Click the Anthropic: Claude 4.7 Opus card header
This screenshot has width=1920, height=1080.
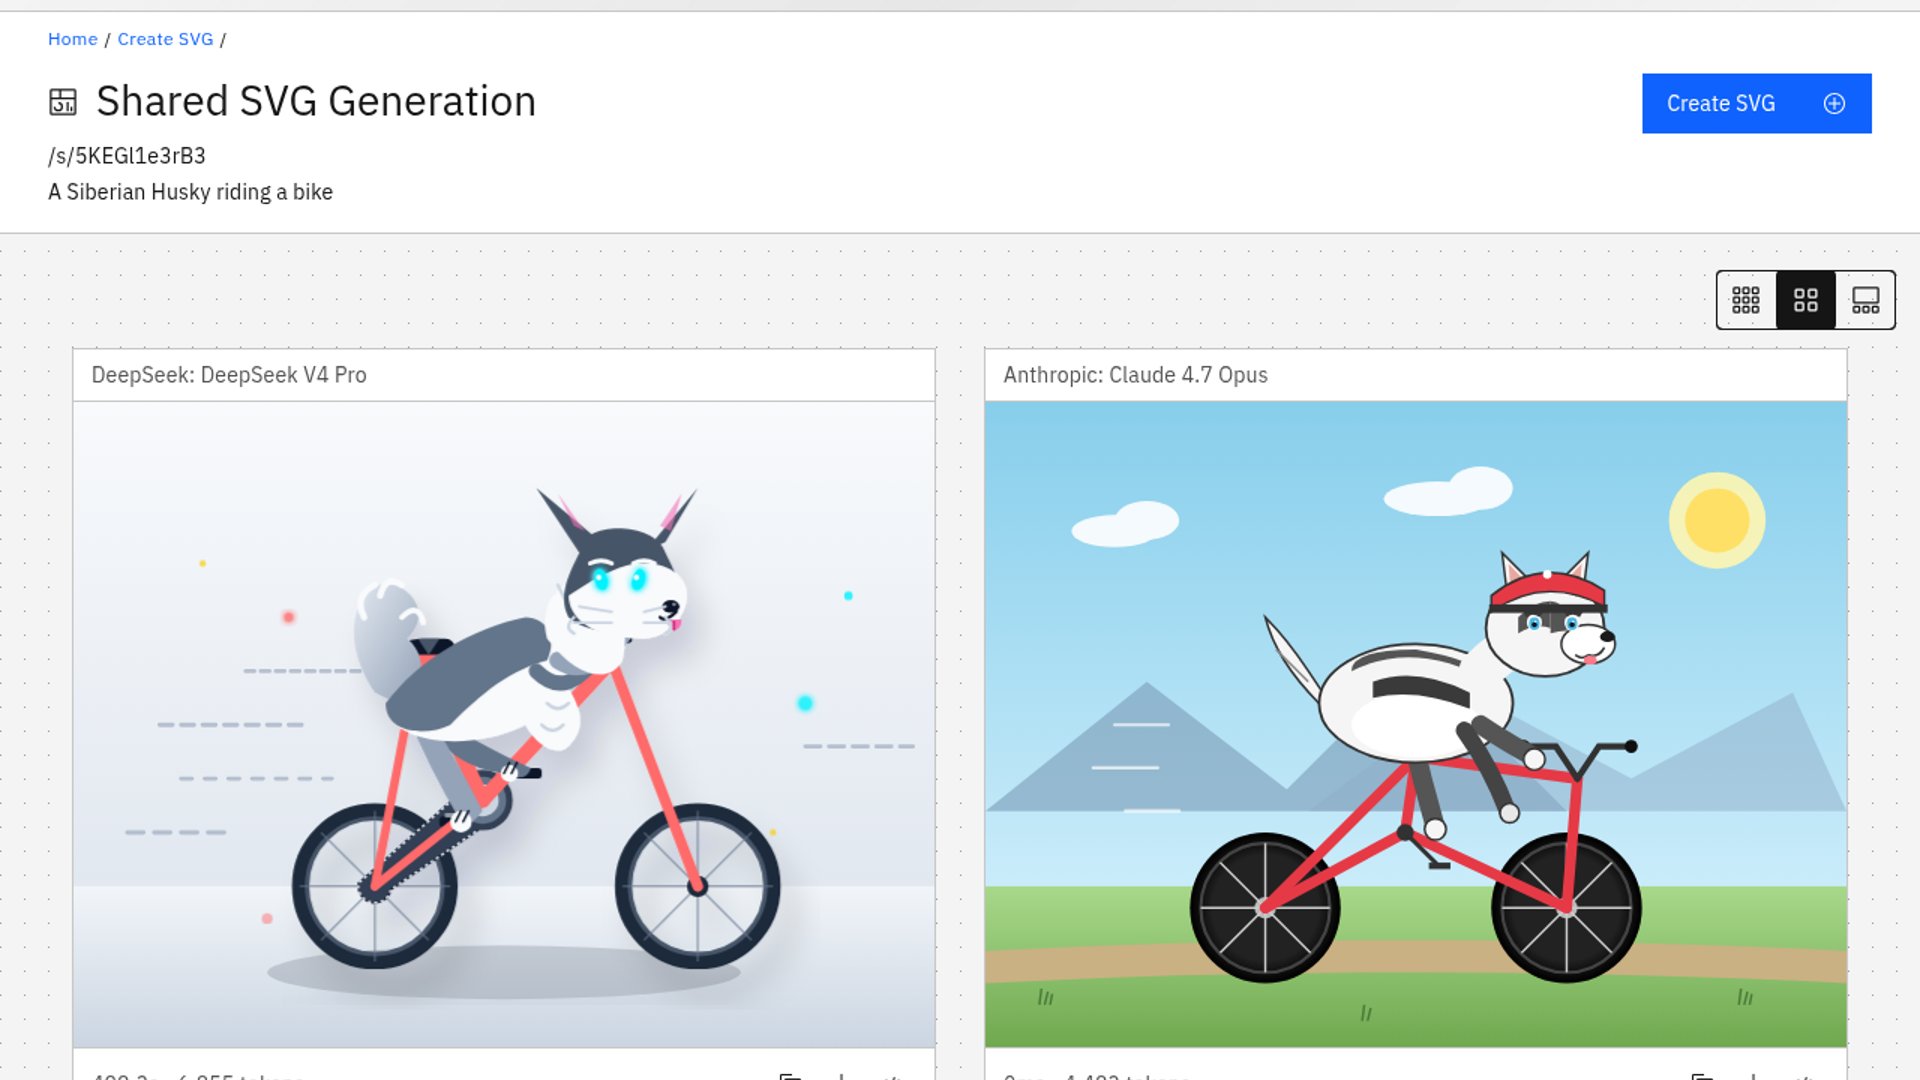(x=1416, y=375)
